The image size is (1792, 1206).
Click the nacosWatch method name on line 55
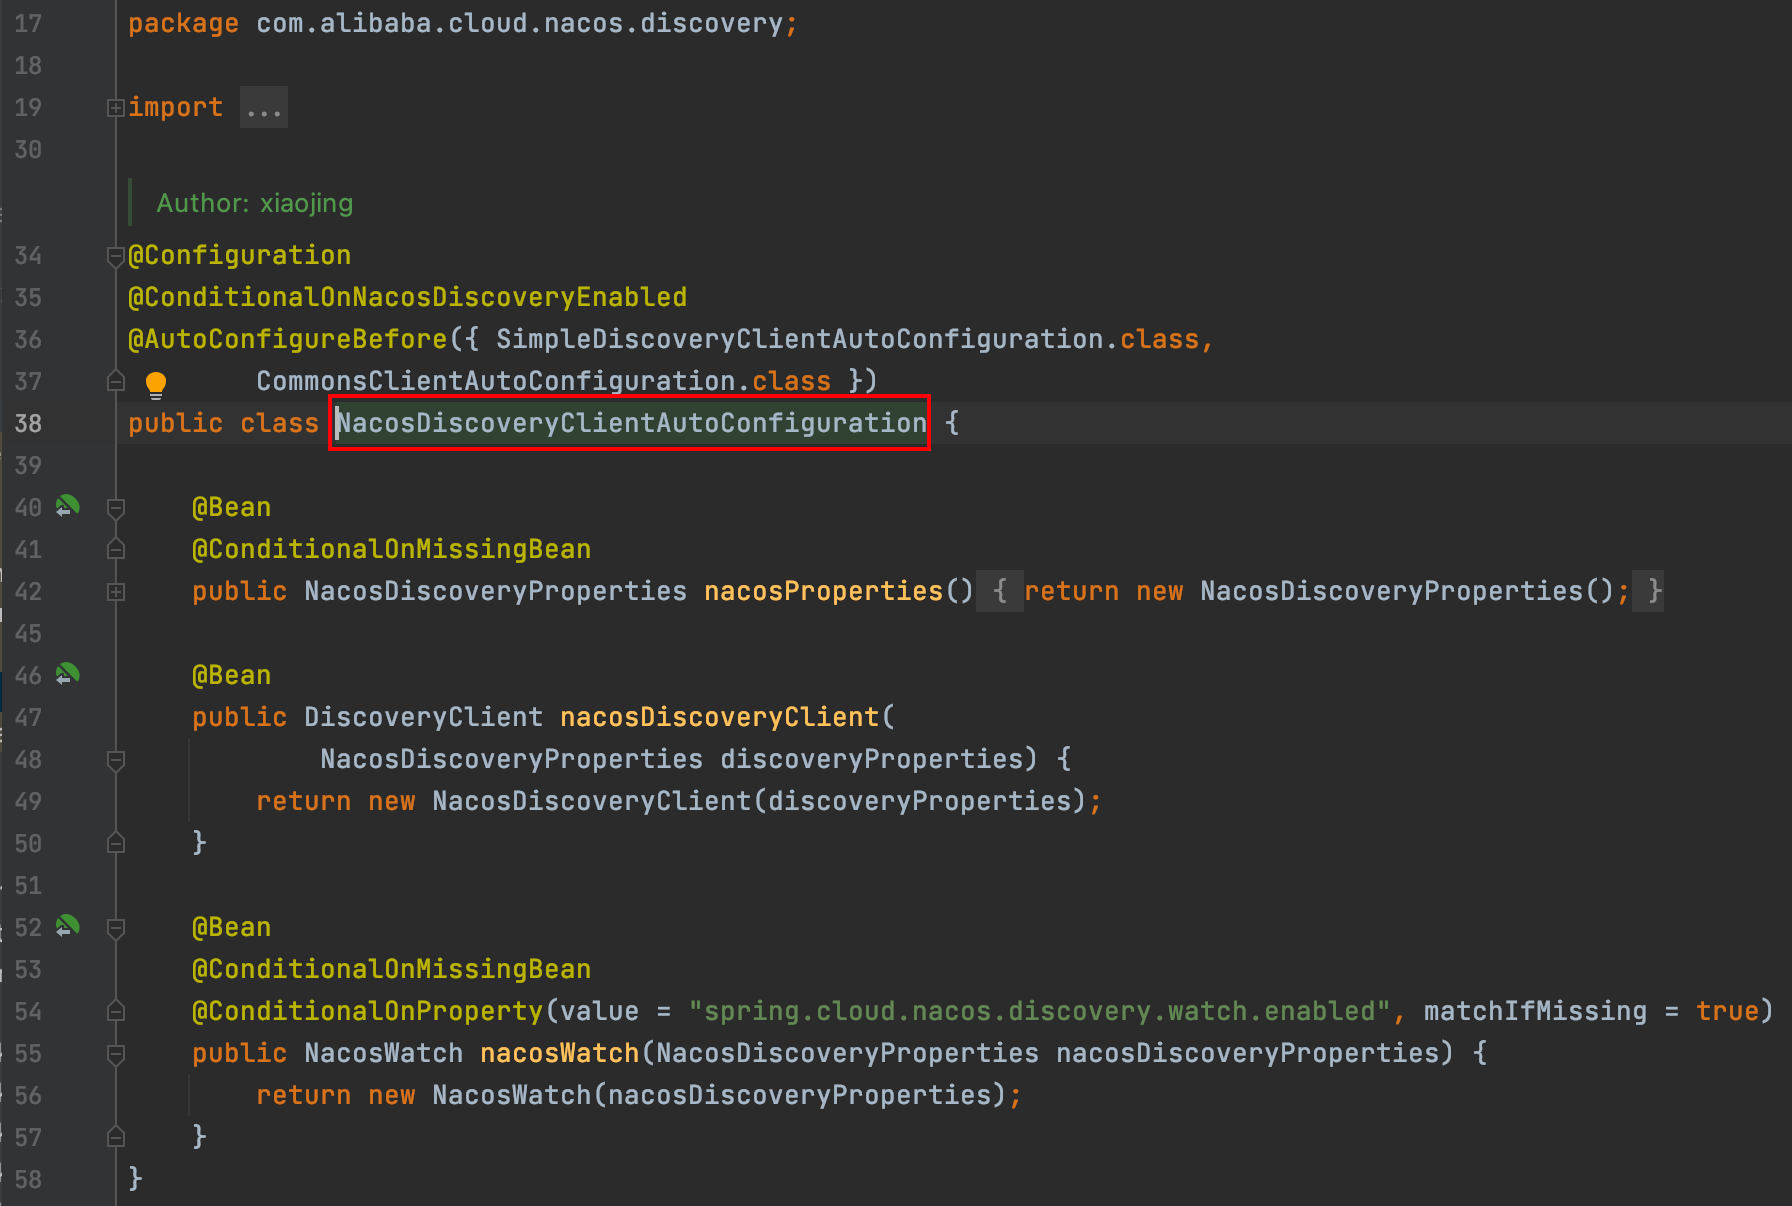point(560,1053)
